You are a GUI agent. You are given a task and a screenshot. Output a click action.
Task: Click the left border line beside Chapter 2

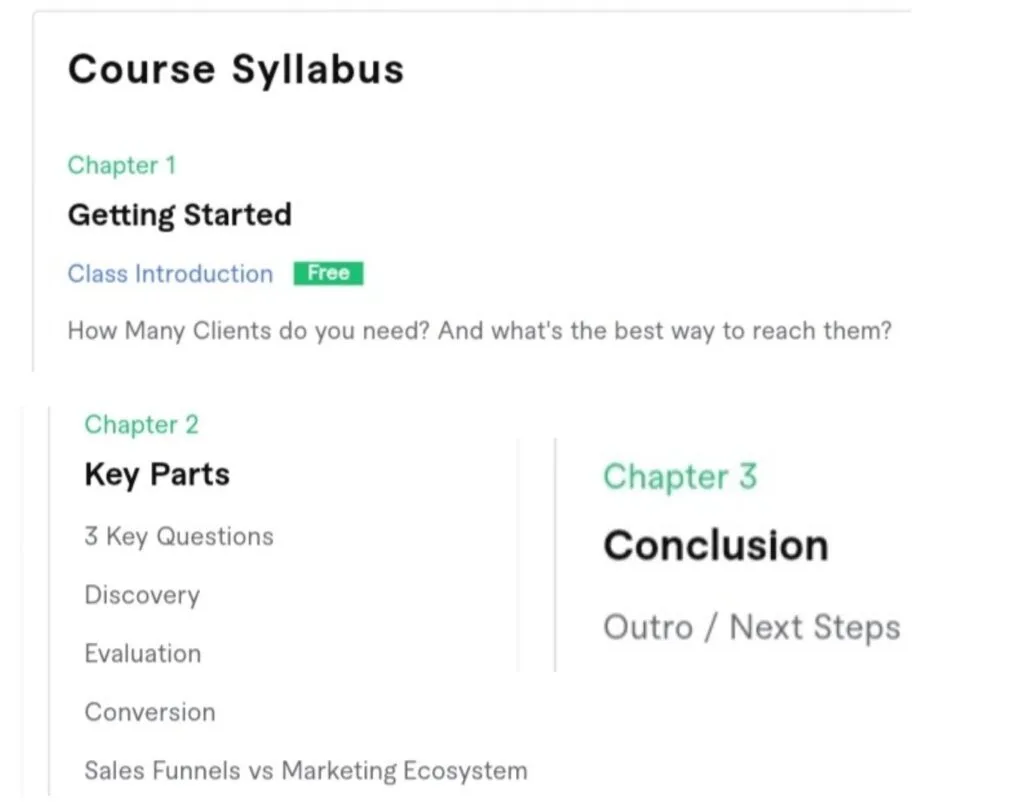(48, 600)
